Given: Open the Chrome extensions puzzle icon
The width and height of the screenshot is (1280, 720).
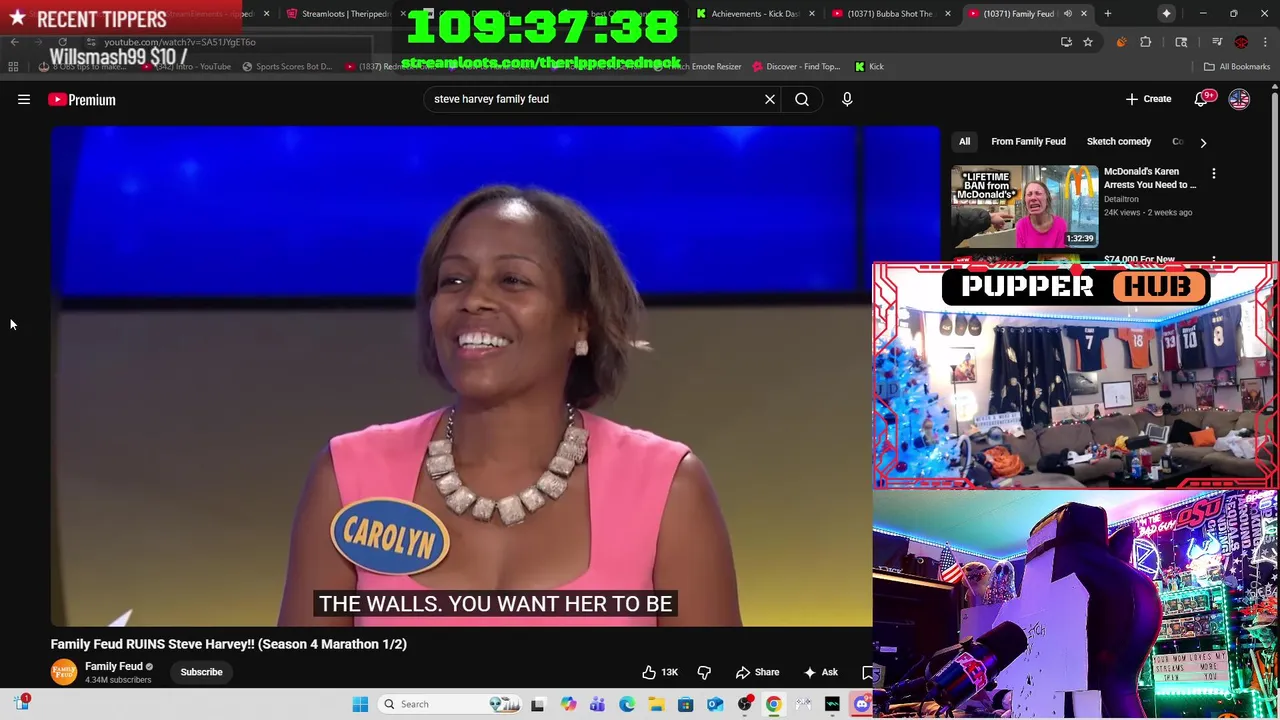Looking at the screenshot, I should pyautogui.click(x=1146, y=42).
